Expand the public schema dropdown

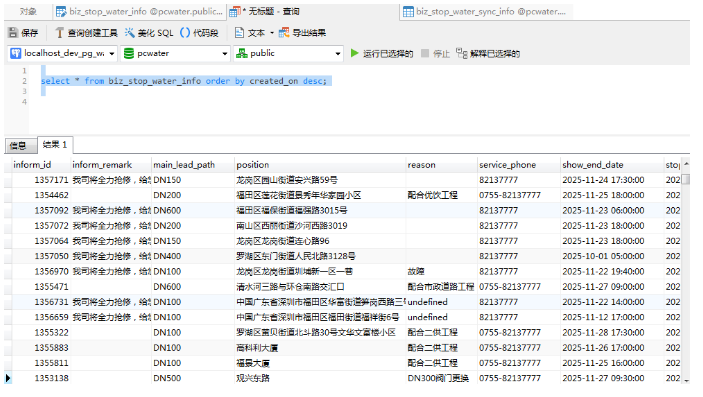pos(338,54)
